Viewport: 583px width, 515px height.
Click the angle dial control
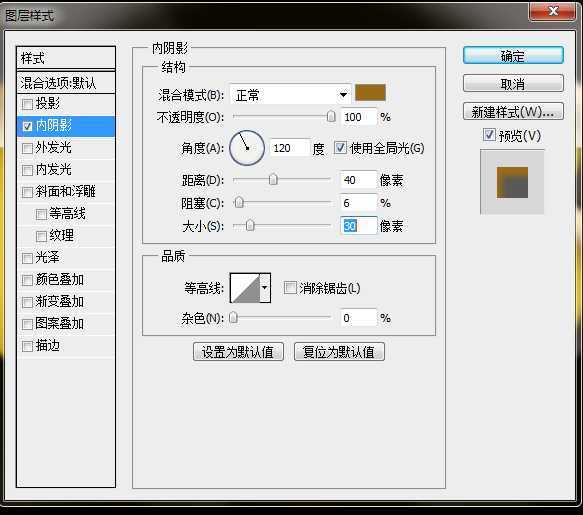click(247, 148)
